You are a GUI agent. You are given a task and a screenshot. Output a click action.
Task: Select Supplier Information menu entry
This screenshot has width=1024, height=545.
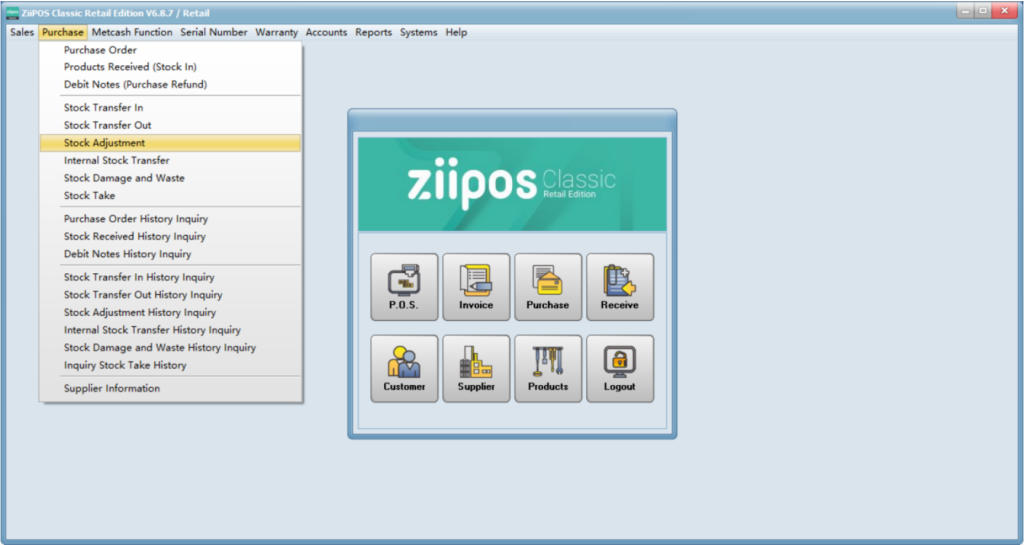pyautogui.click(x=112, y=388)
